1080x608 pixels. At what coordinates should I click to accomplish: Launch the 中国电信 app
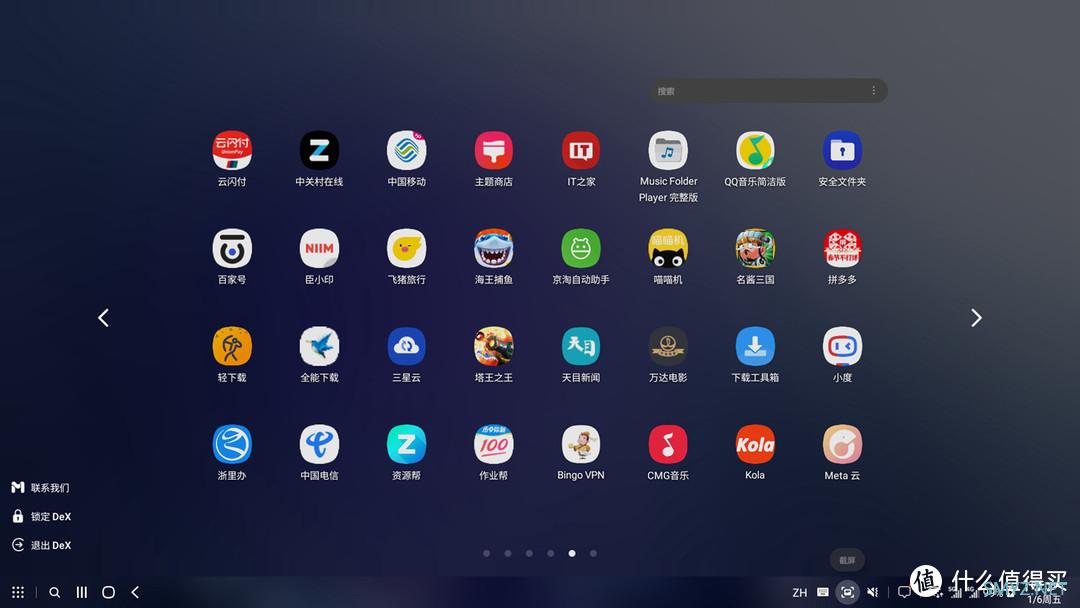tap(319, 444)
